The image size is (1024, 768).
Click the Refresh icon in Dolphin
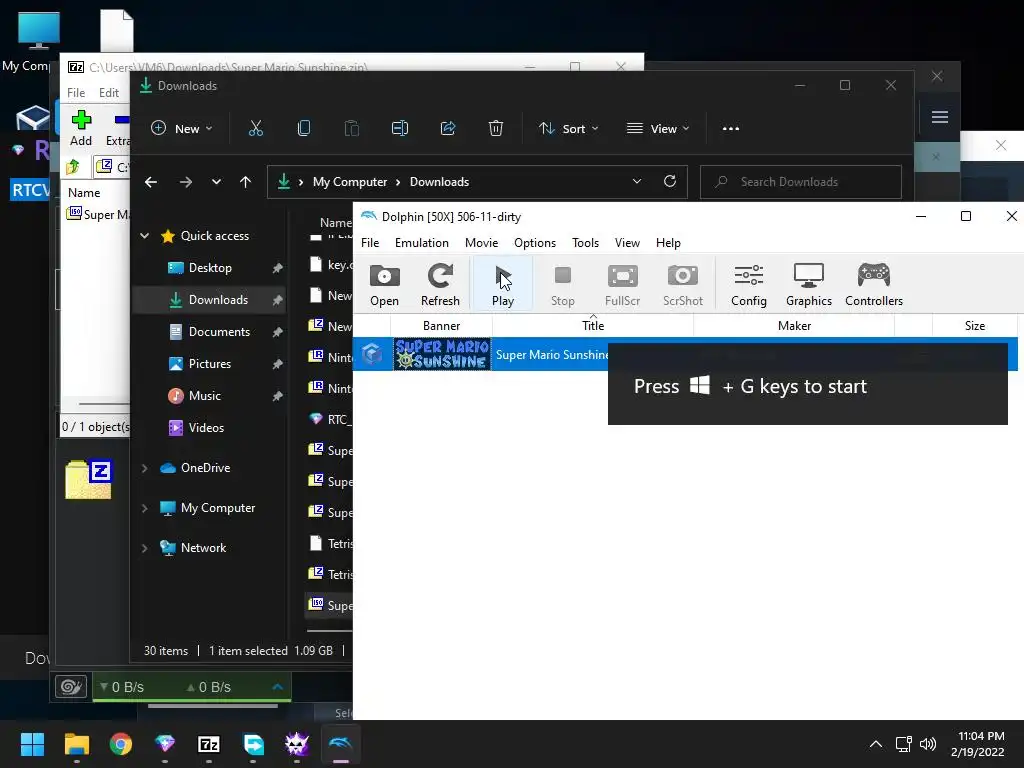pyautogui.click(x=440, y=284)
